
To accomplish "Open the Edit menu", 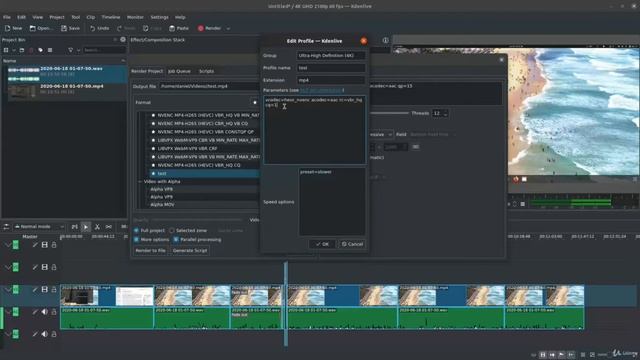I will (21, 17).
